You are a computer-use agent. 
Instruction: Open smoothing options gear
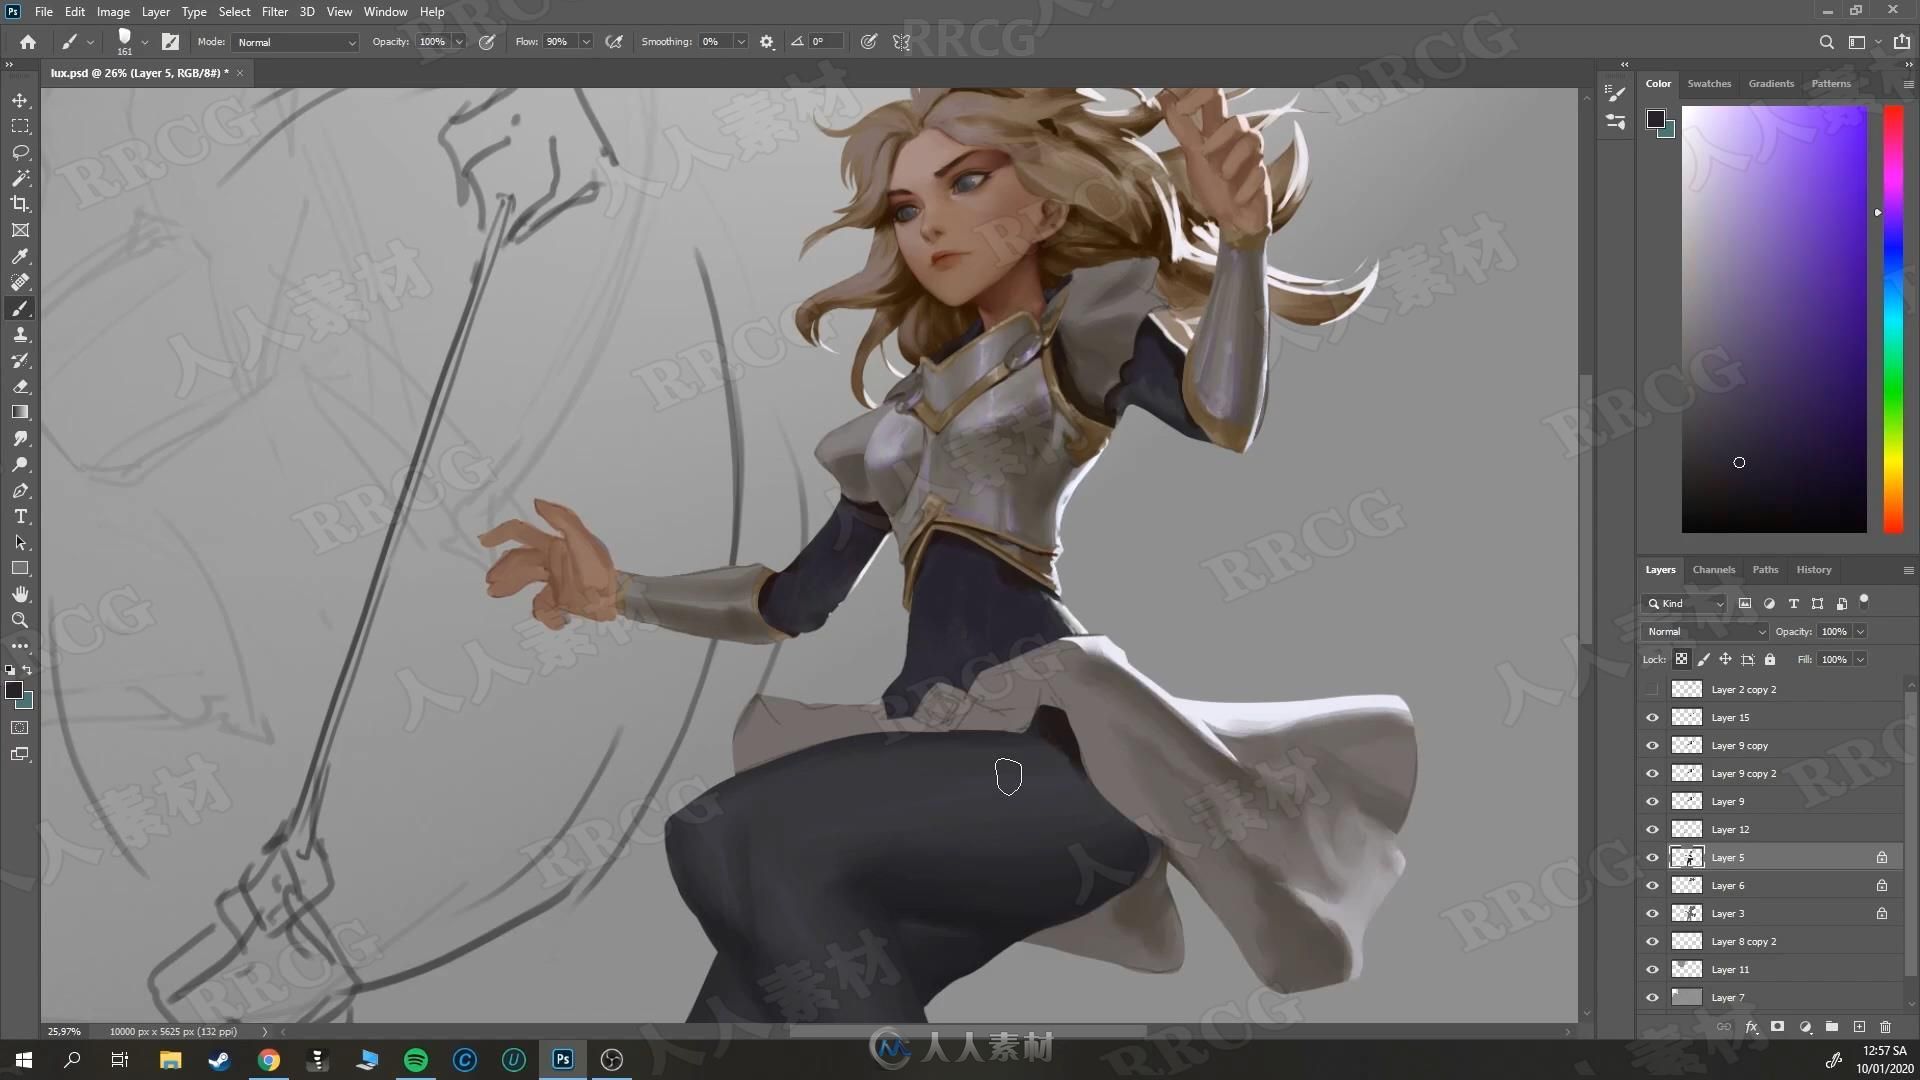pos(767,42)
